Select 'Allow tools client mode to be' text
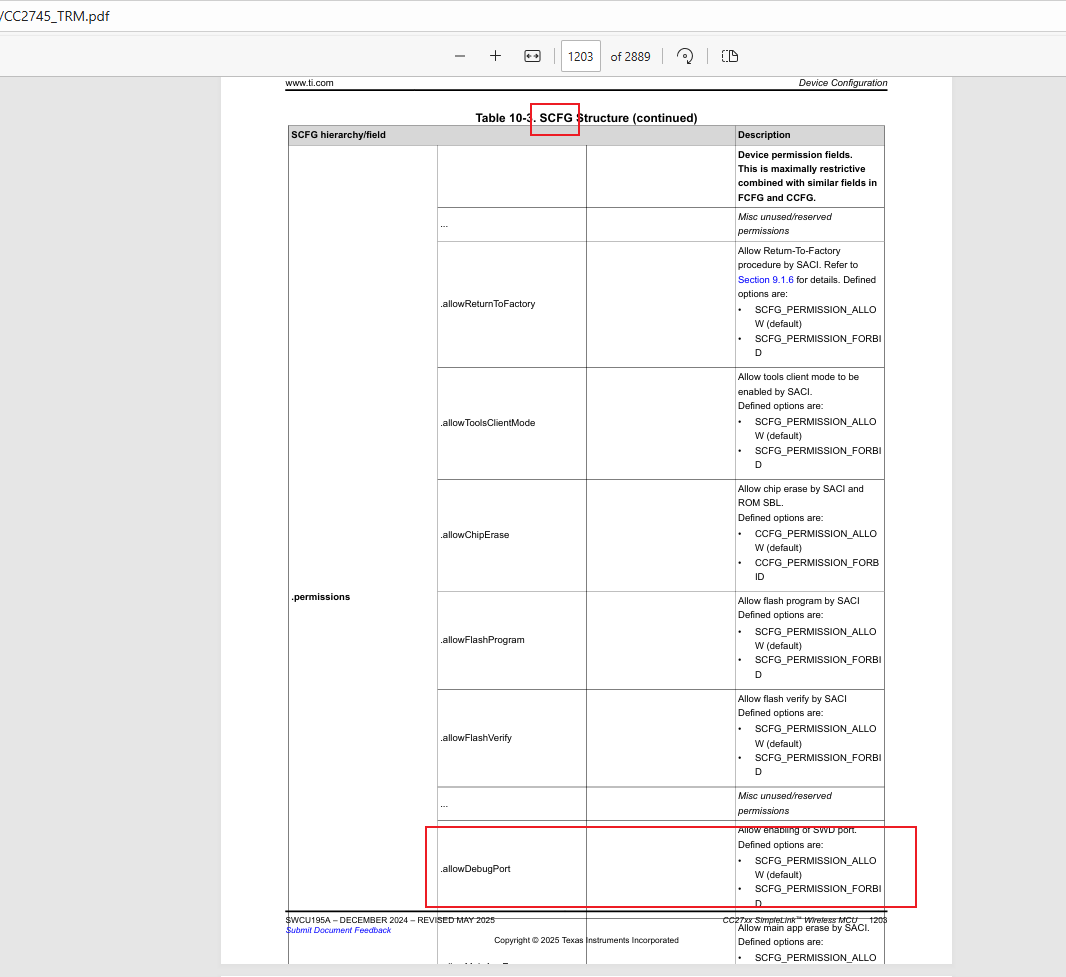The width and height of the screenshot is (1066, 977). tap(798, 377)
